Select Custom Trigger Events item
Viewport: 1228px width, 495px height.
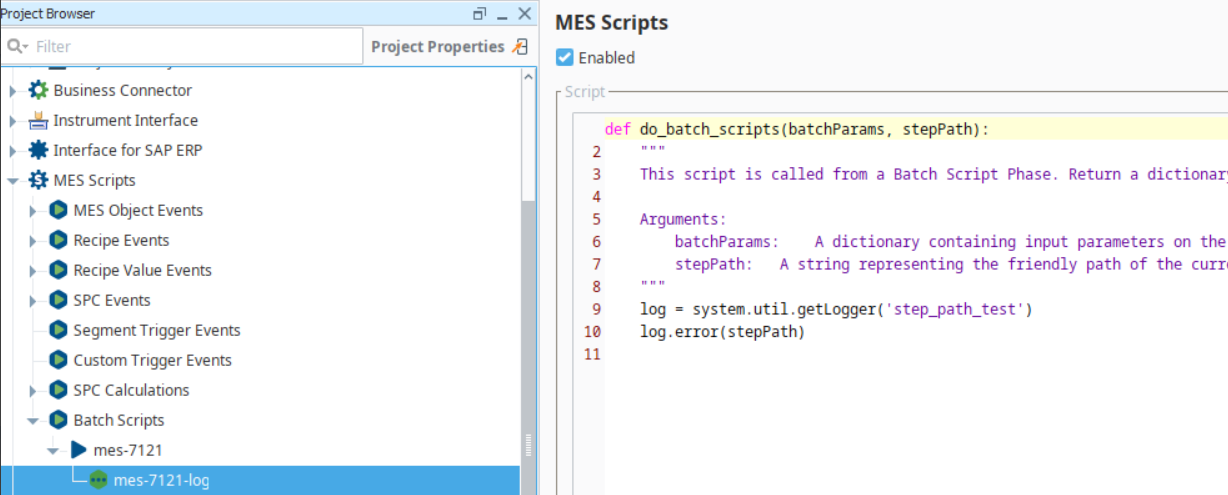pyautogui.click(x=152, y=360)
